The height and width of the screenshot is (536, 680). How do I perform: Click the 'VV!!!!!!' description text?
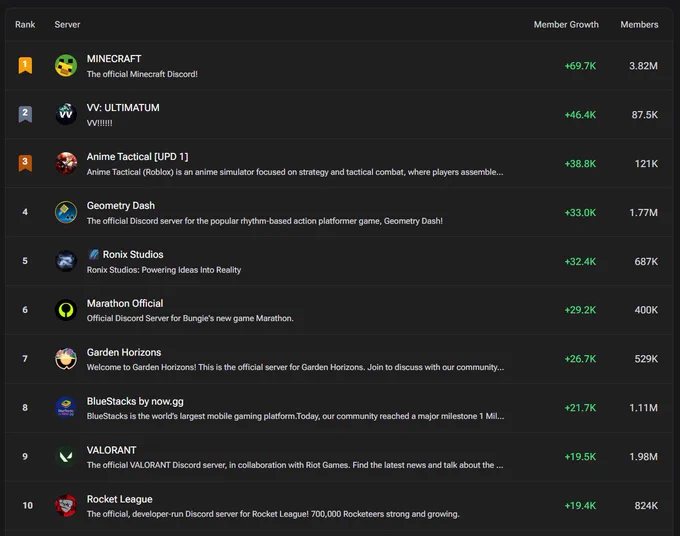99,123
